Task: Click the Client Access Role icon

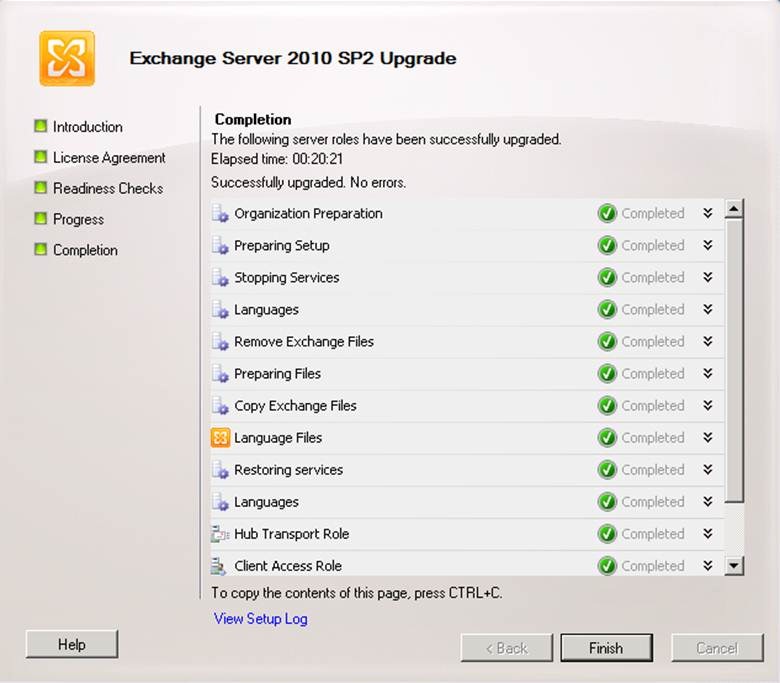Action: tap(218, 566)
